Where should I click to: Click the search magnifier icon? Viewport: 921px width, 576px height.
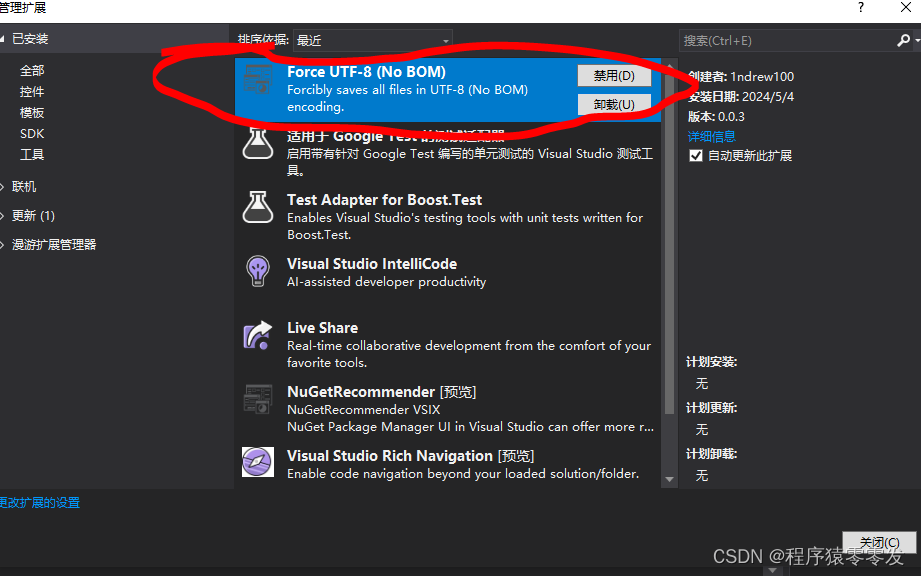pyautogui.click(x=903, y=41)
